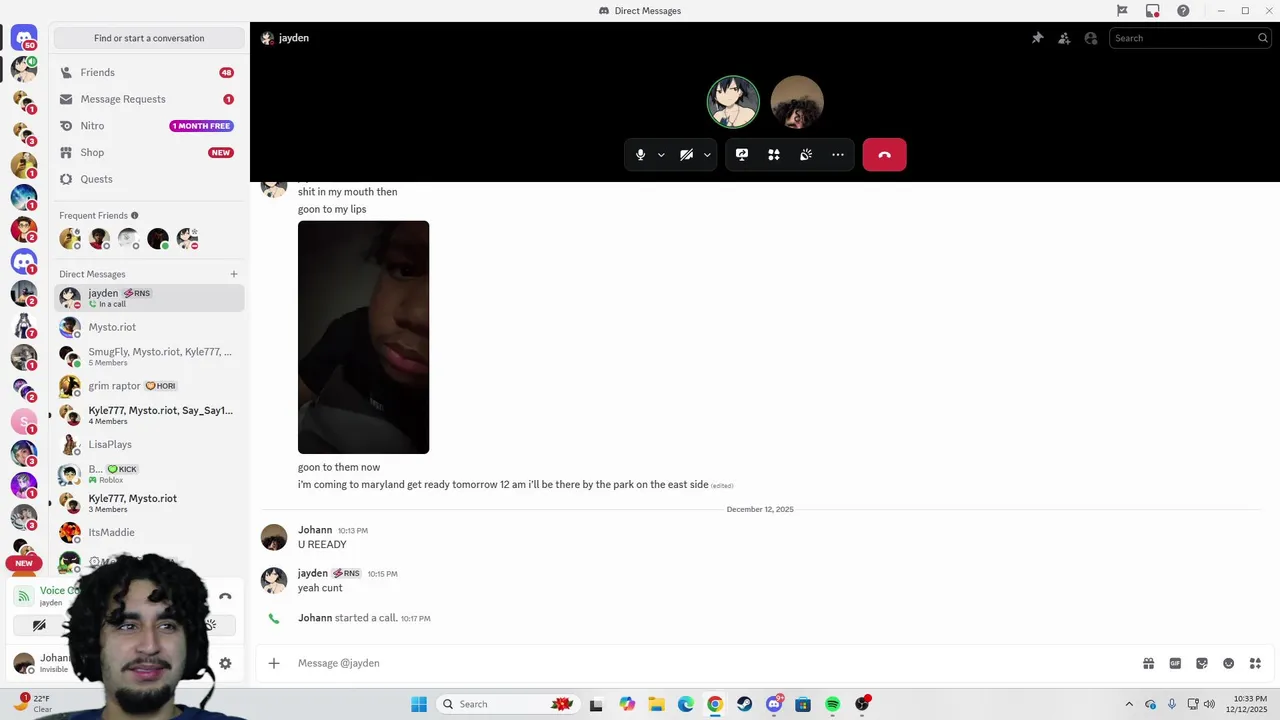Open the Quests page
Image resolution: width=1280 pixels, height=720 pixels.
[149, 179]
